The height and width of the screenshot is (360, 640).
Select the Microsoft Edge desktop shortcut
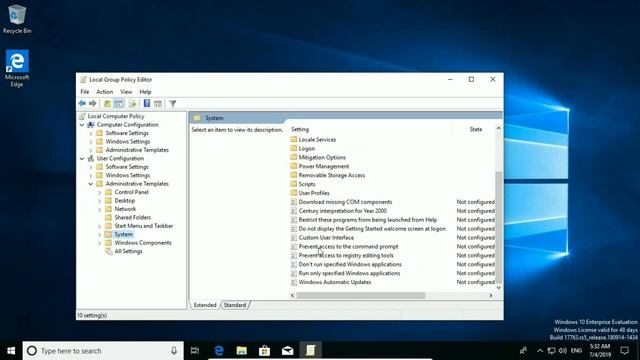coord(17,68)
